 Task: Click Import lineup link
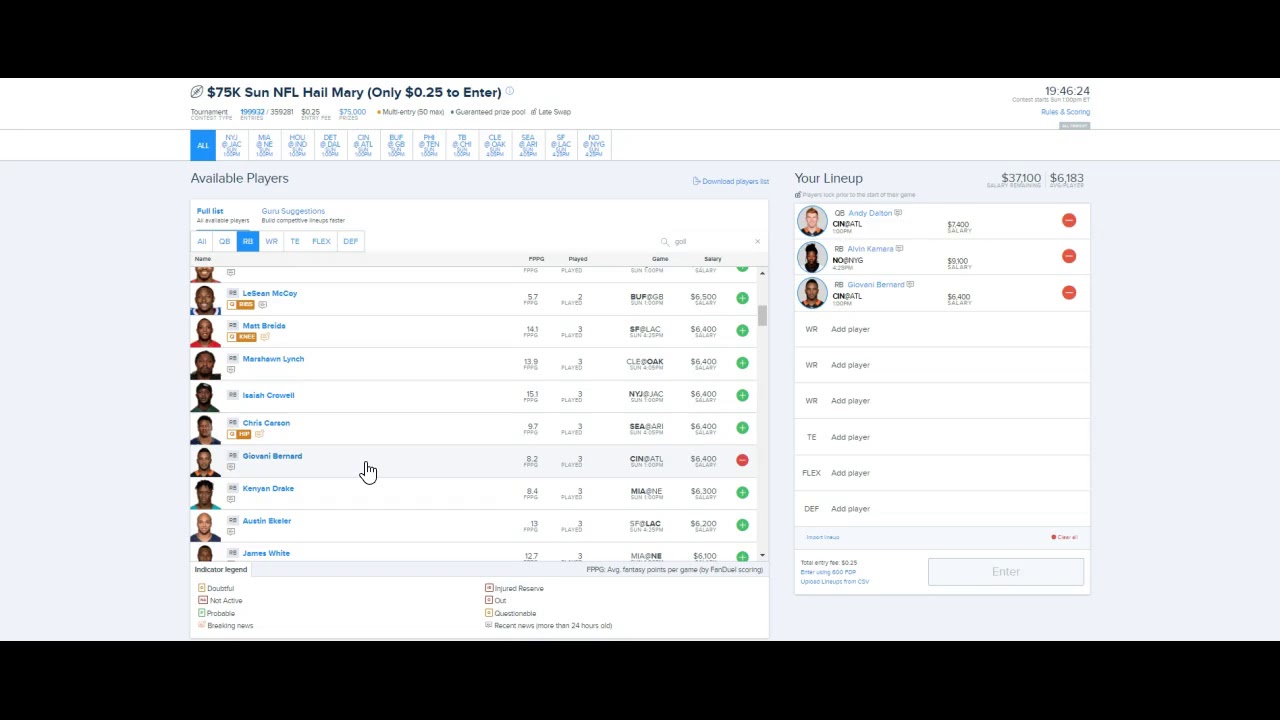click(823, 537)
